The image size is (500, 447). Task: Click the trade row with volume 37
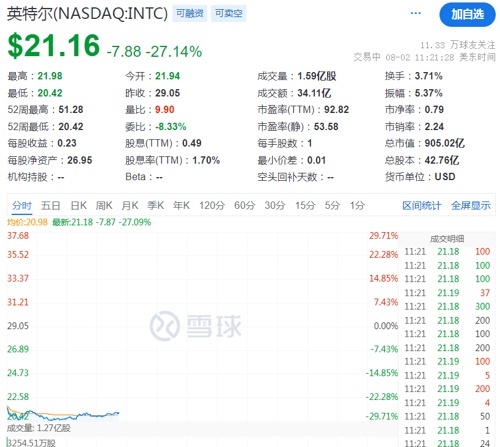click(447, 293)
